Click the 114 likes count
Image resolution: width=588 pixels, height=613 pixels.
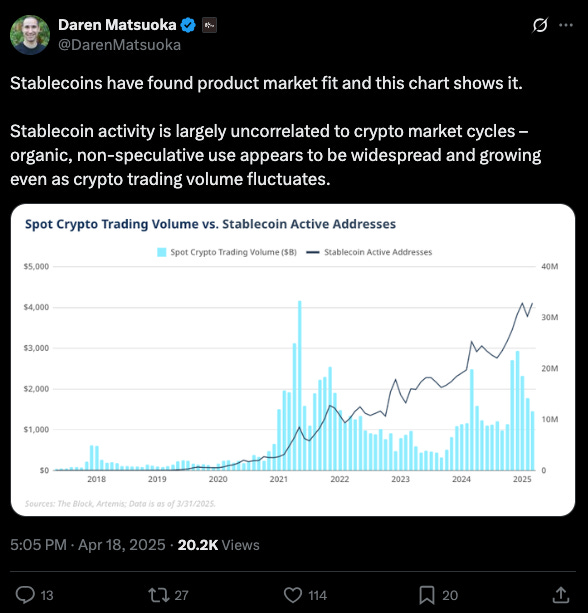click(317, 595)
